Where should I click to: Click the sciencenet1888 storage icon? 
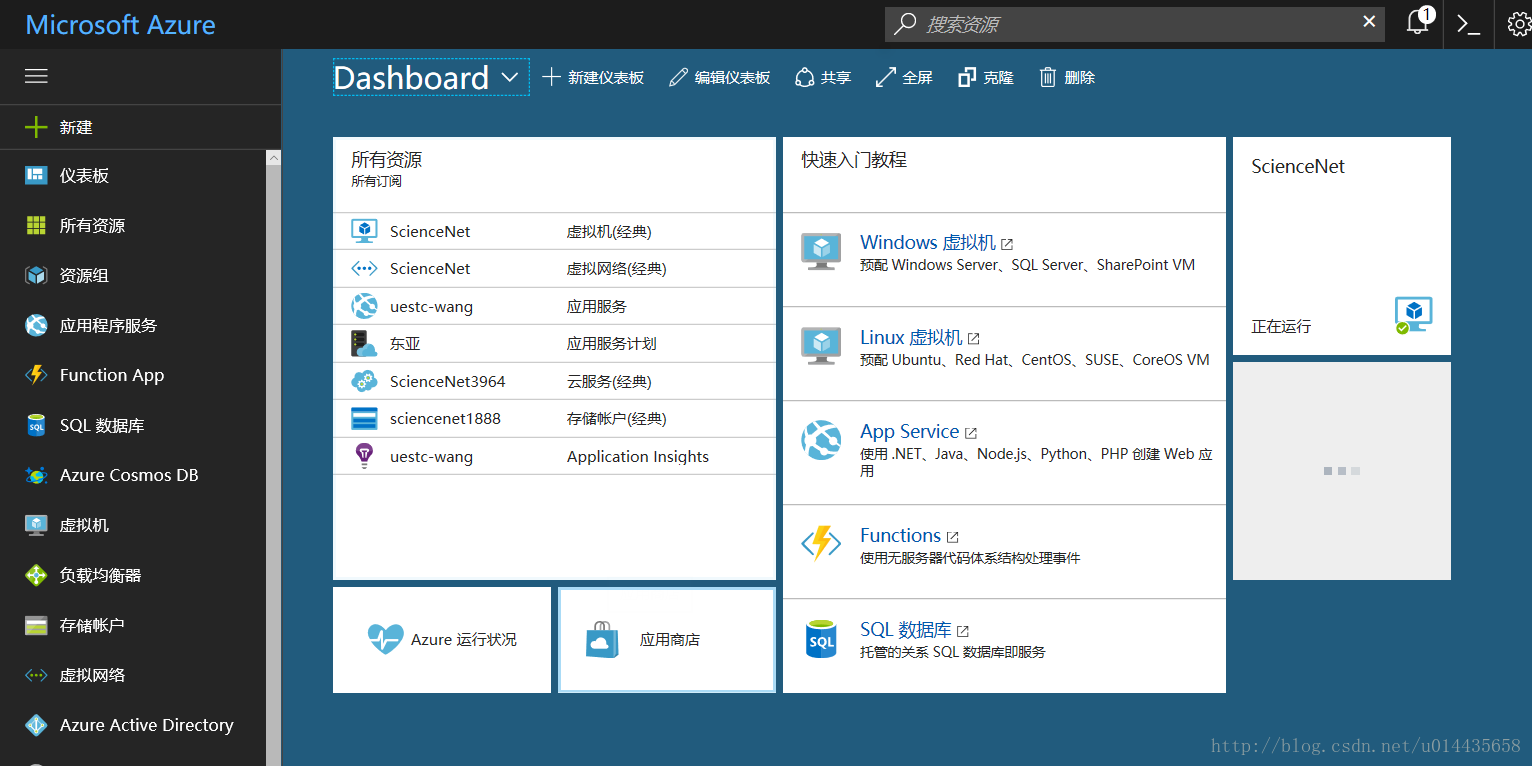coord(364,419)
